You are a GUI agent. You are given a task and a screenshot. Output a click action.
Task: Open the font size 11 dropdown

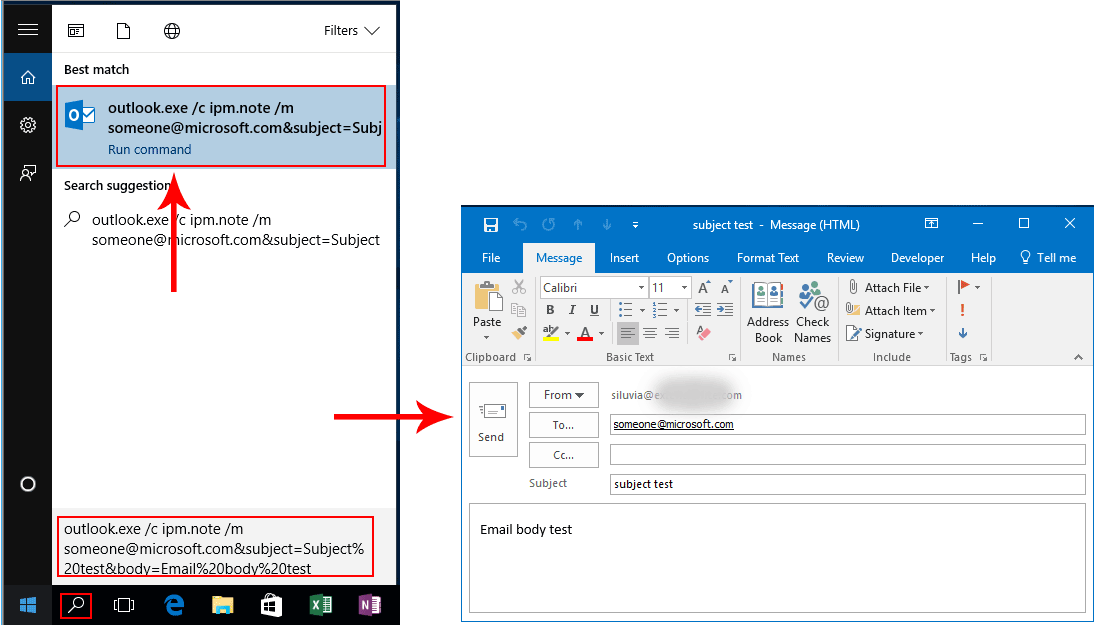click(684, 288)
